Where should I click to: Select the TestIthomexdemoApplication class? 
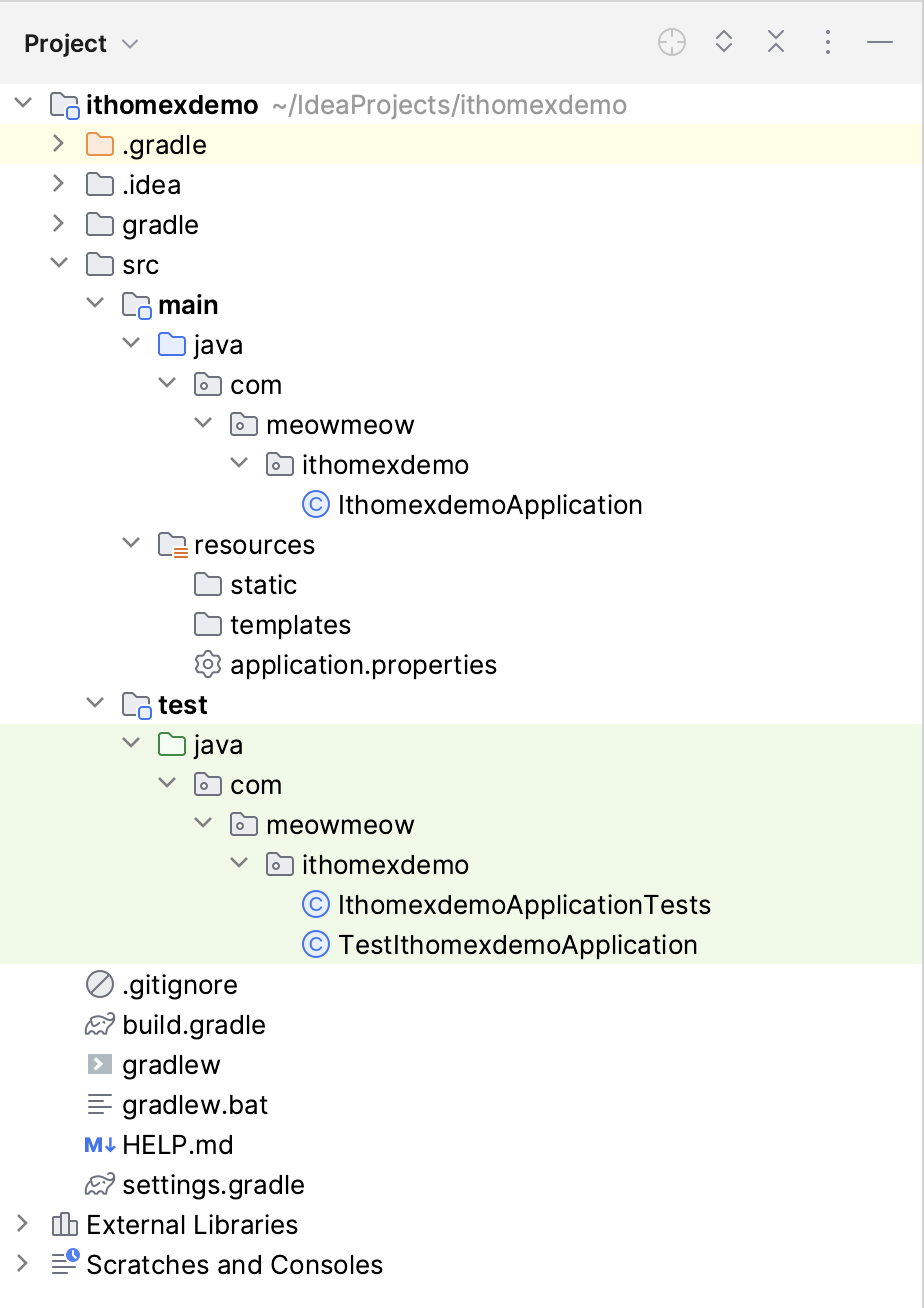(x=517, y=945)
